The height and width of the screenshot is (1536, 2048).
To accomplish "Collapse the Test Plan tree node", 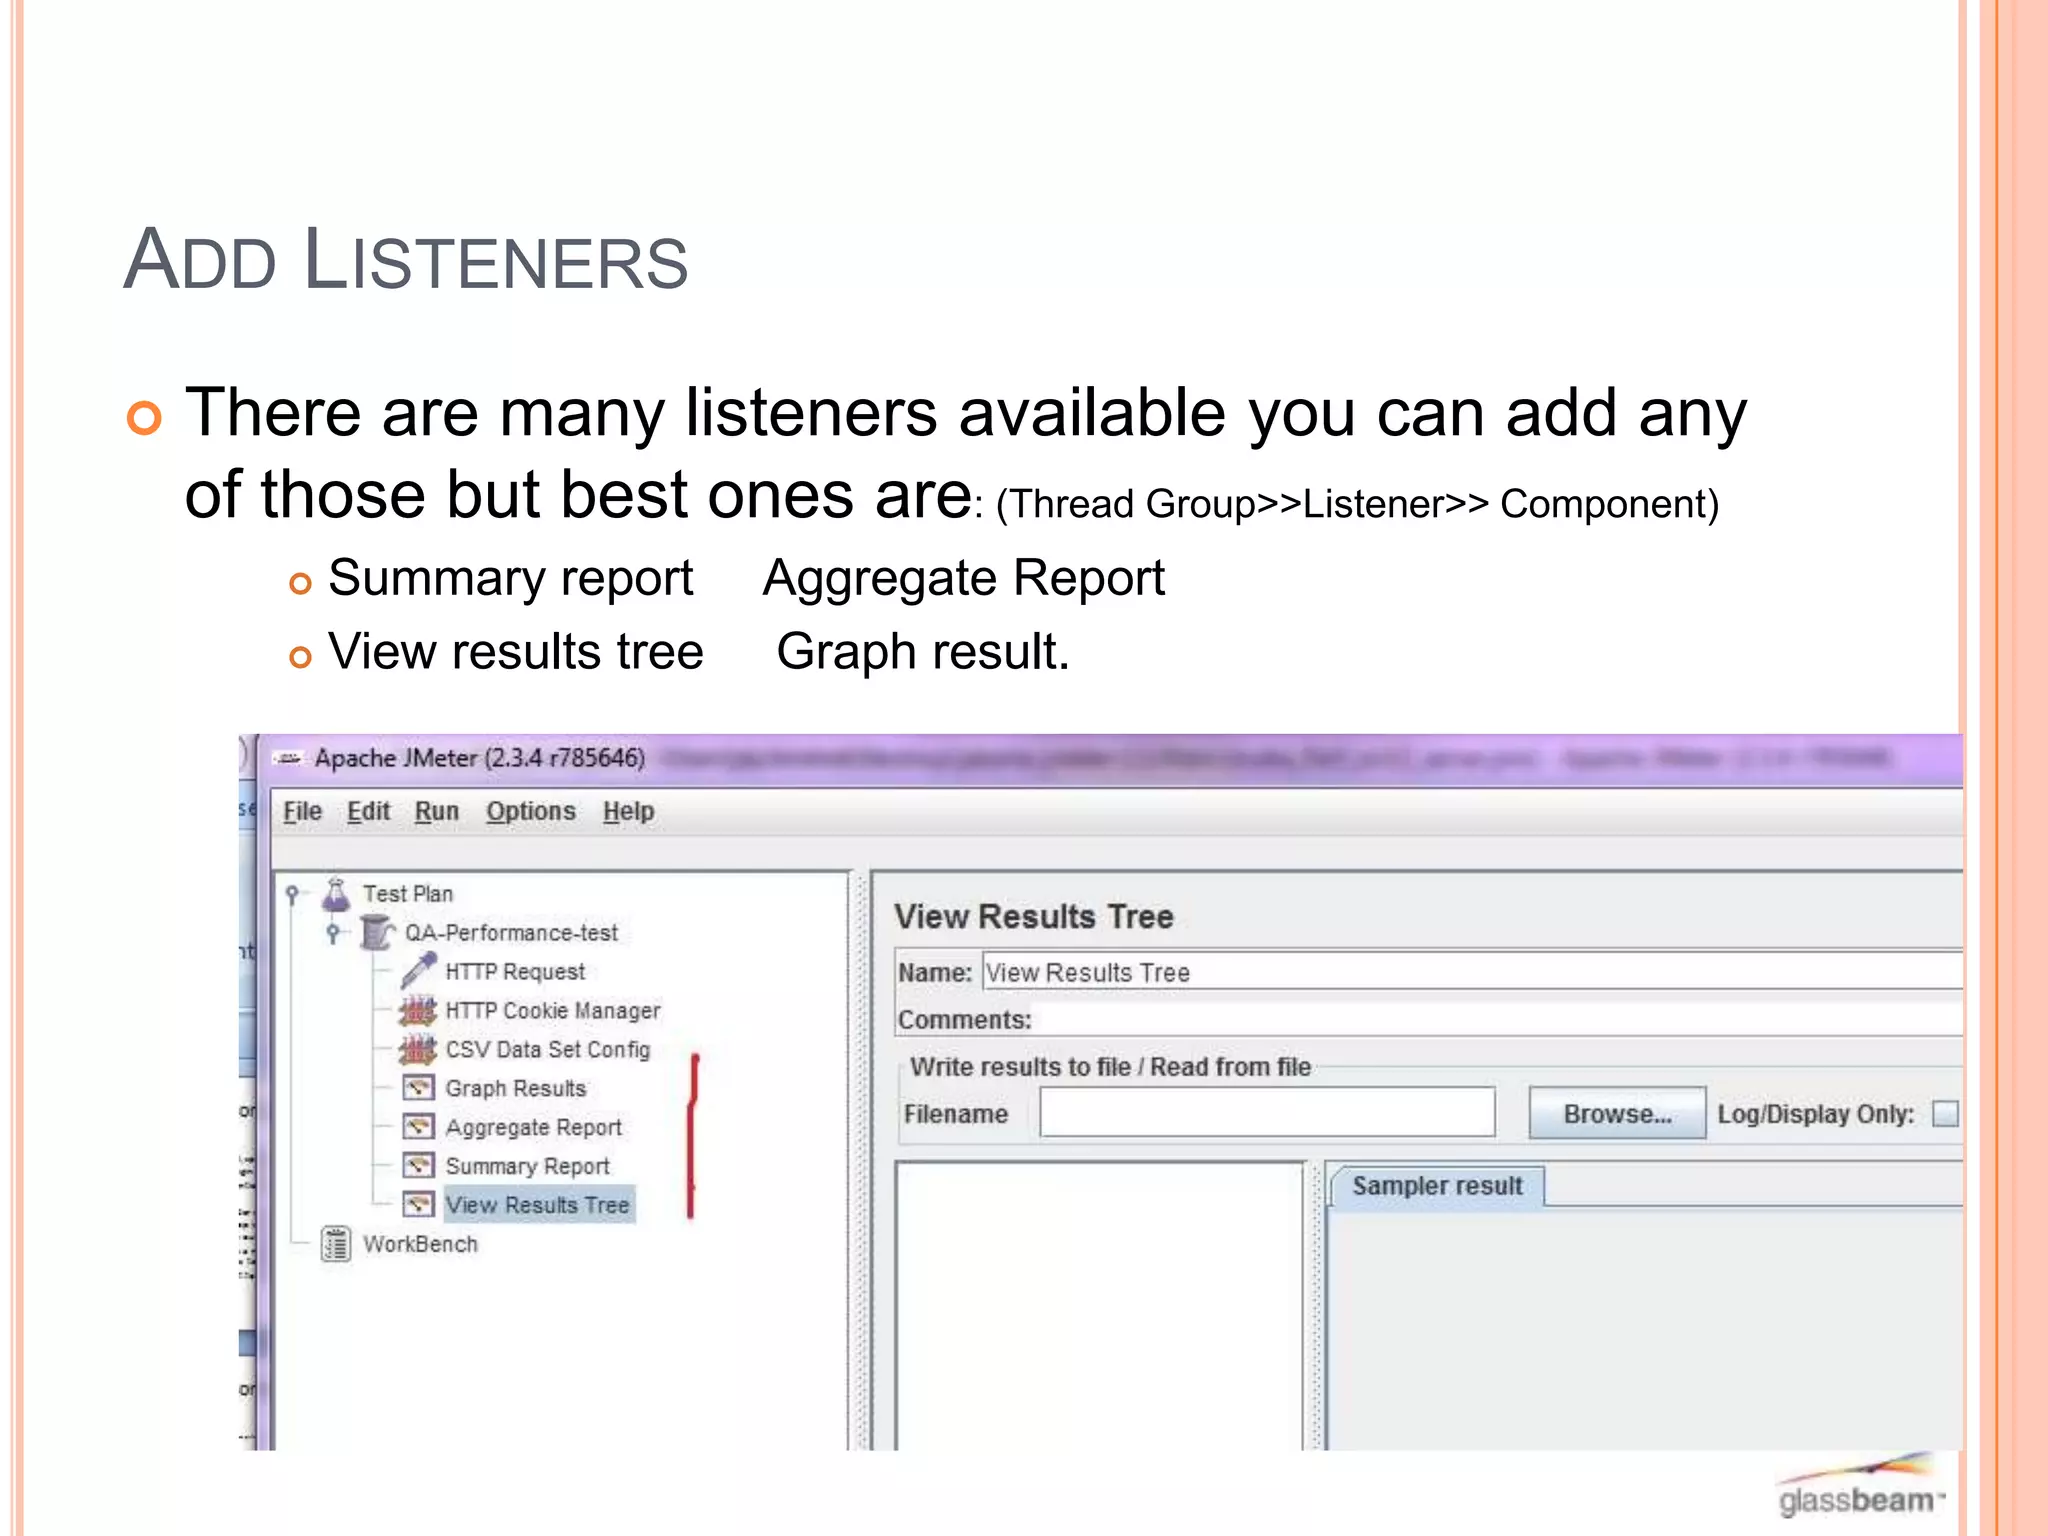I will (x=292, y=894).
